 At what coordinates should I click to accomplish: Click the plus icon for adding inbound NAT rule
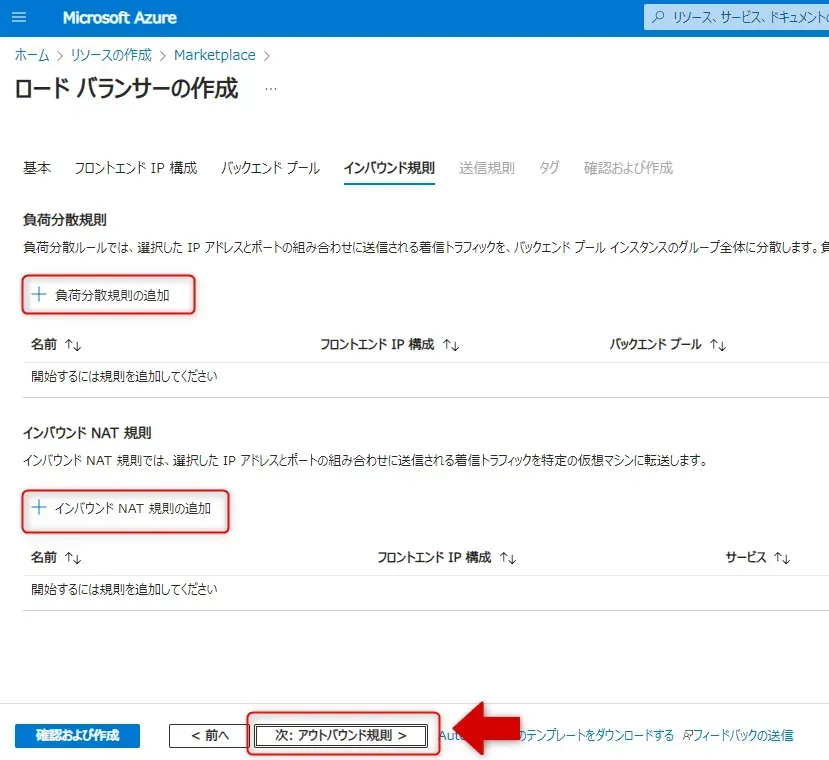tap(39, 508)
